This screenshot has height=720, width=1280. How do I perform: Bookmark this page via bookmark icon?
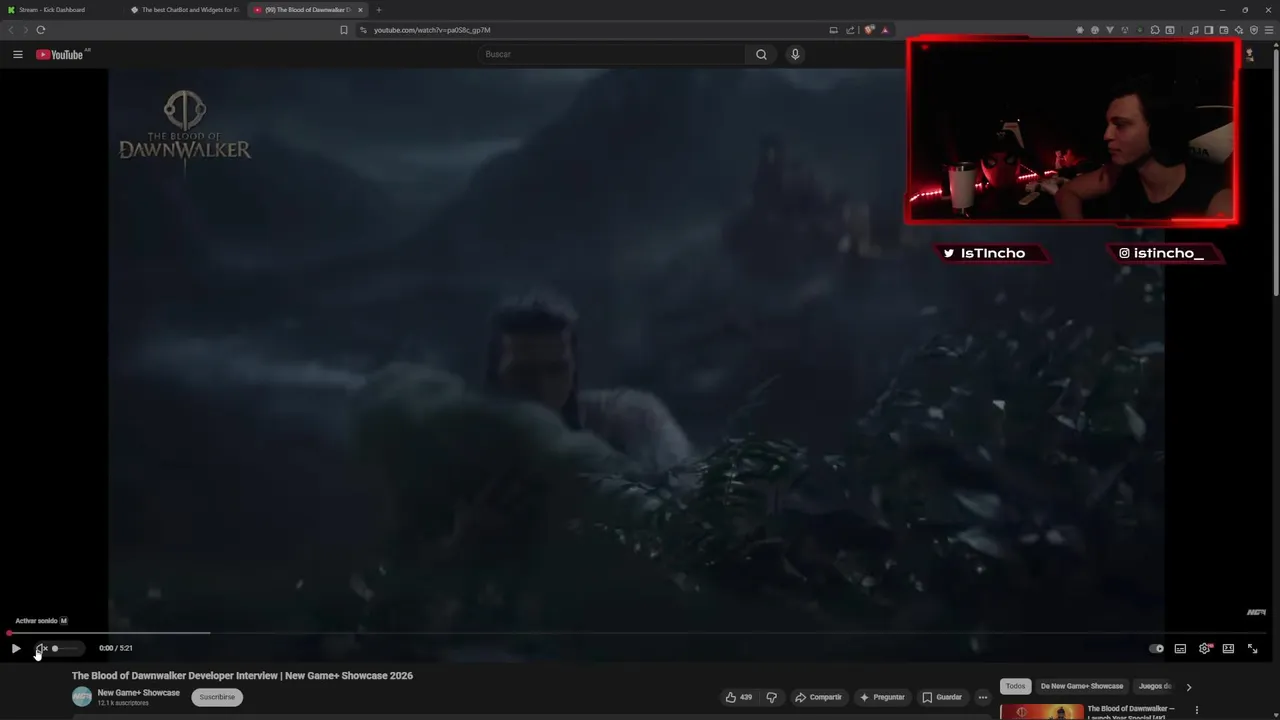344,30
